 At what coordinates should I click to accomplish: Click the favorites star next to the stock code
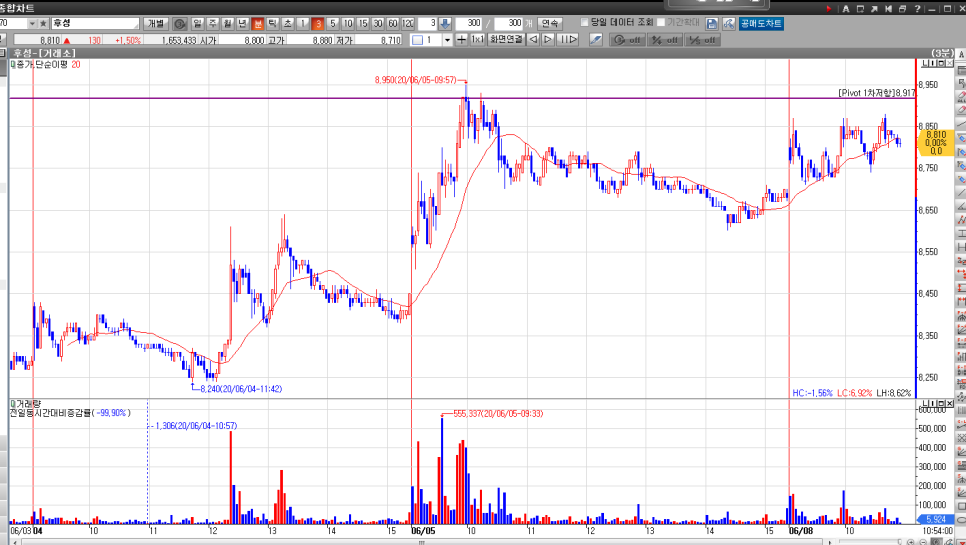point(43,23)
